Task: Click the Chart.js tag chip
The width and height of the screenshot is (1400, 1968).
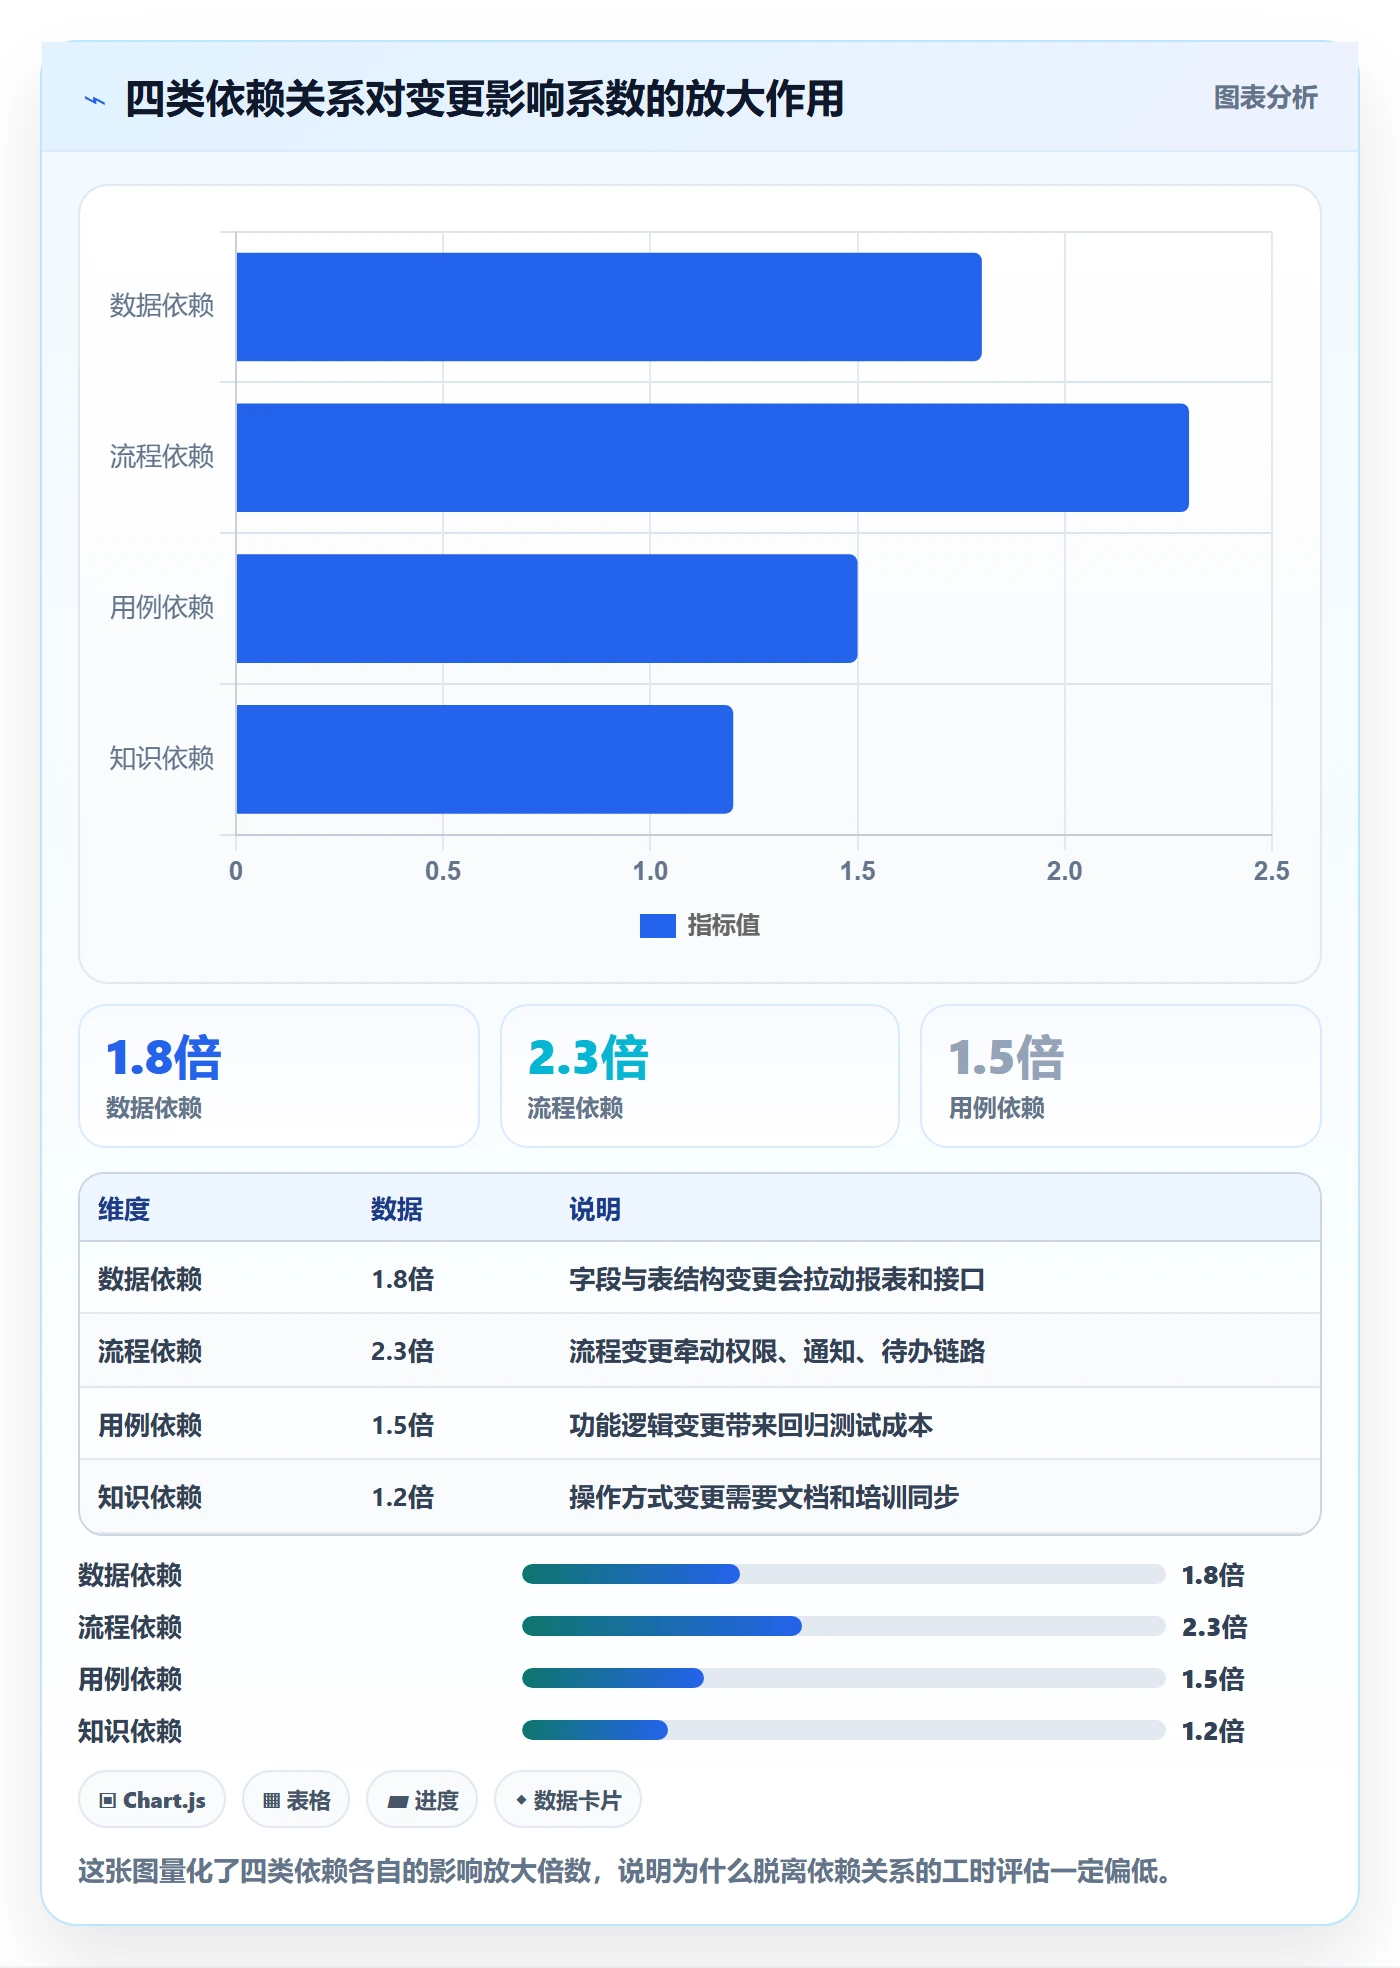Action: (x=152, y=1800)
